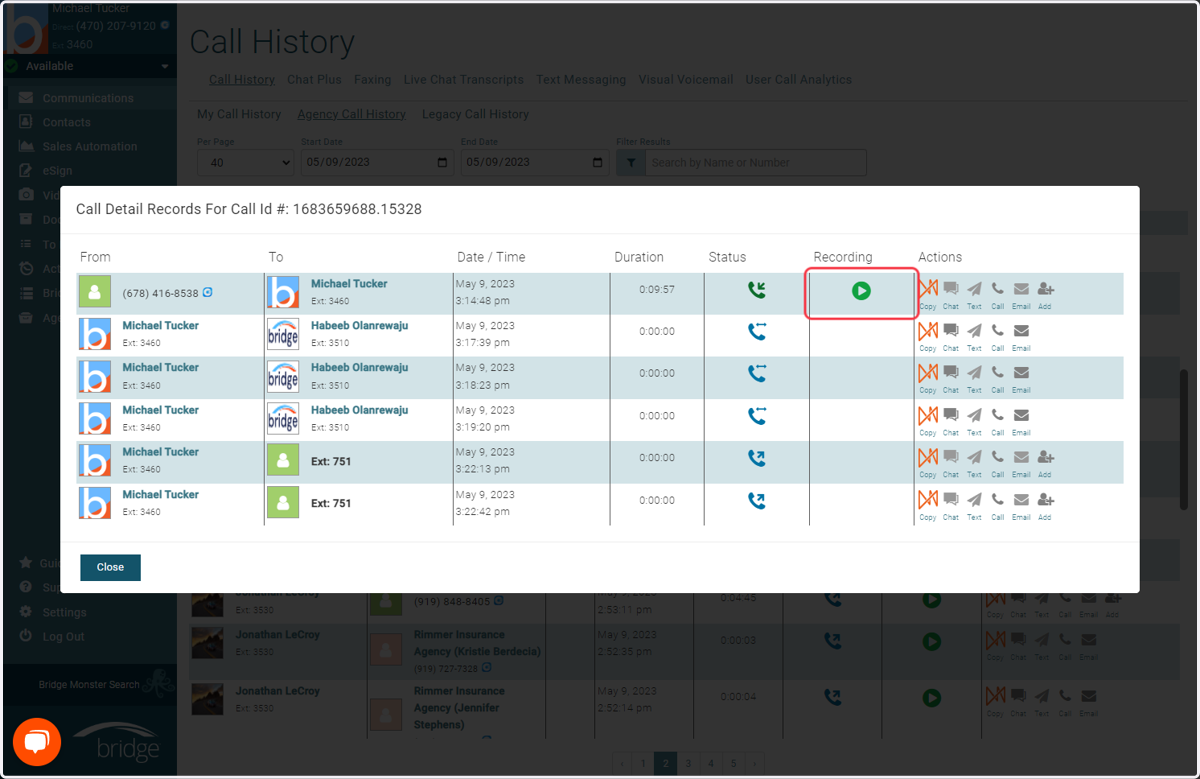Select Legacy Call History sub-tab

(475, 115)
